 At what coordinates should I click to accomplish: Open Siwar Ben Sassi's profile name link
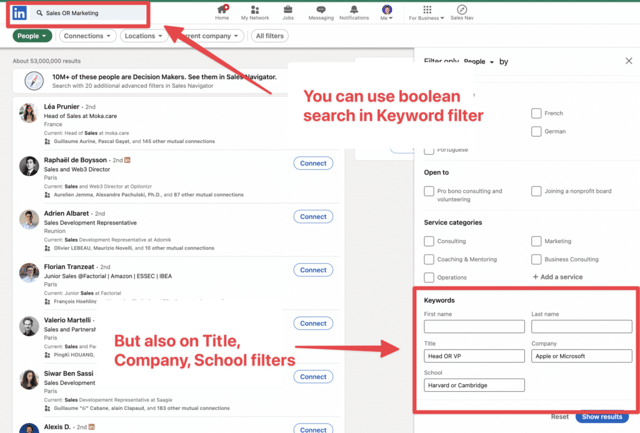69,373
